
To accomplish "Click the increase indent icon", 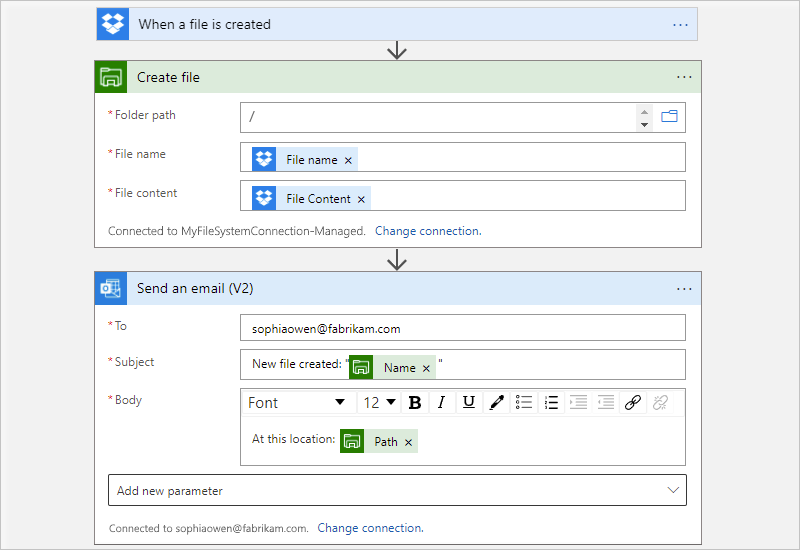I will pyautogui.click(x=605, y=403).
